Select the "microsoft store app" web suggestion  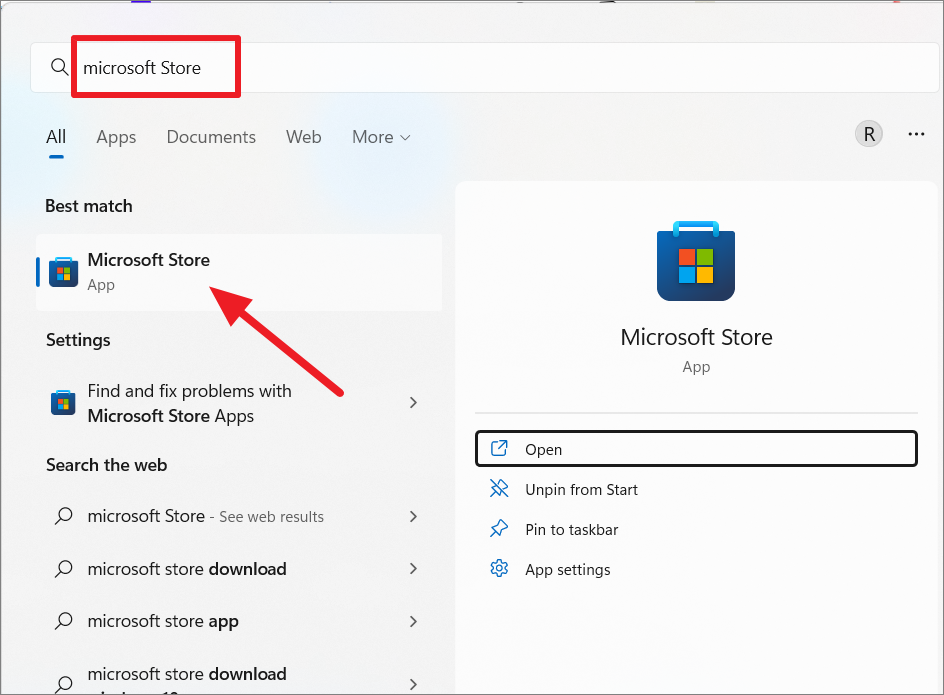click(x=239, y=621)
